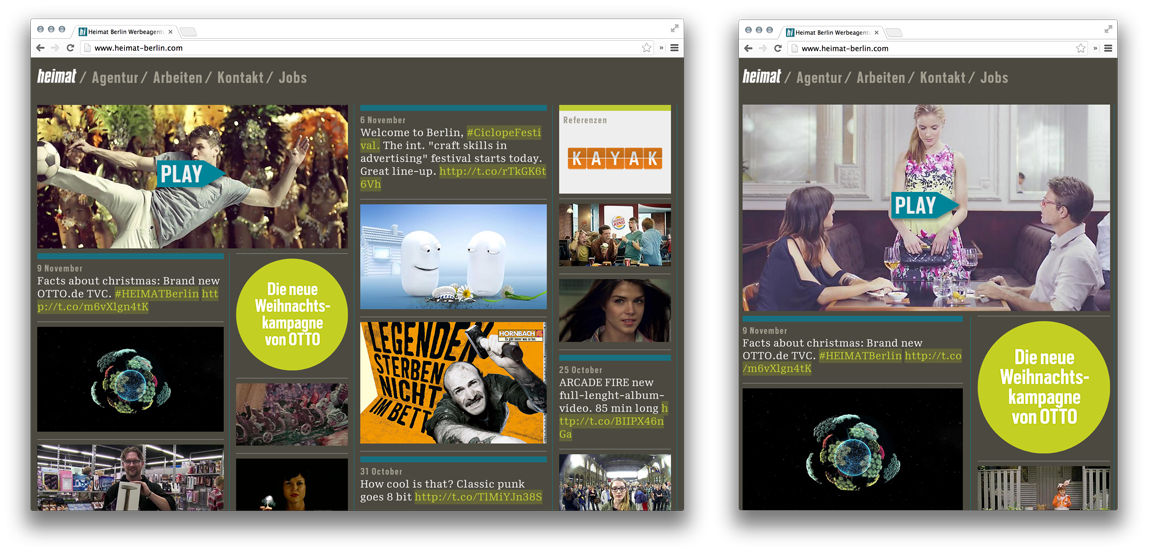Bookmark the page using the star in the left browser
This screenshot has height=553, width=1160.
(647, 48)
